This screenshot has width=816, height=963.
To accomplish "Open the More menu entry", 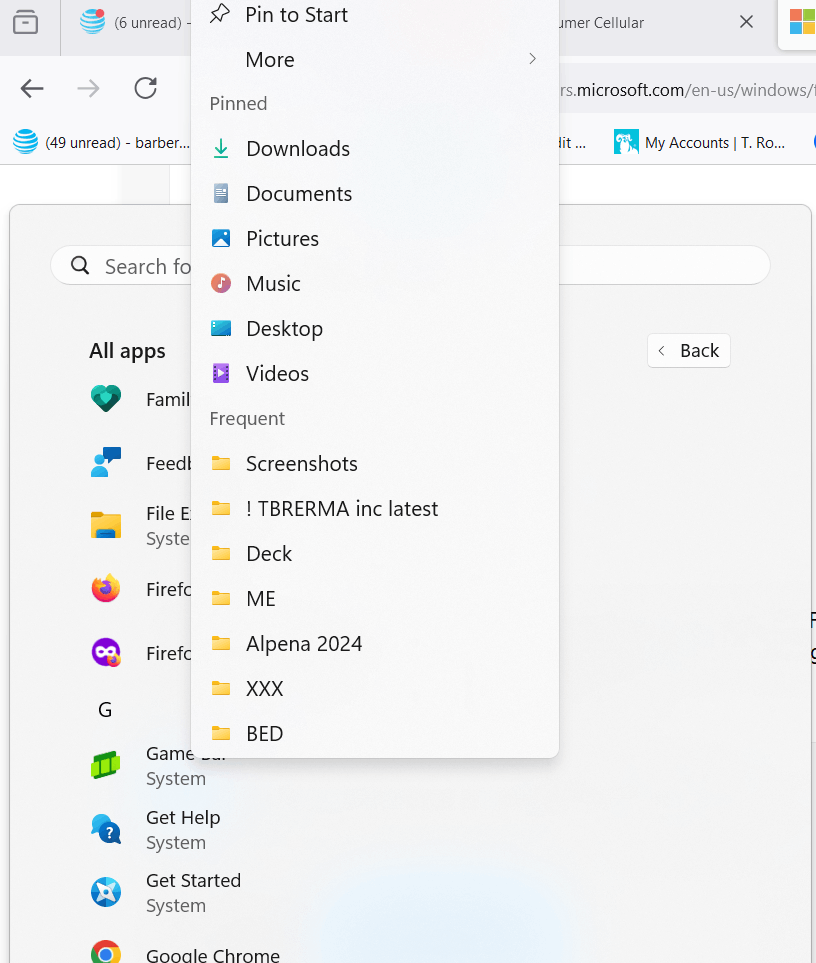I will click(375, 60).
